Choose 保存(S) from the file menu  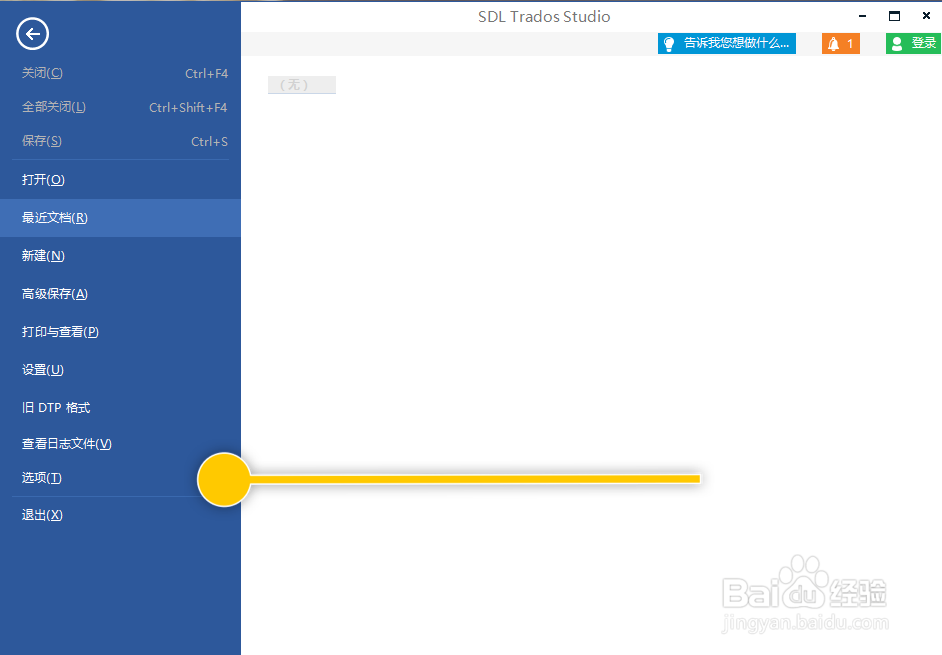point(120,141)
